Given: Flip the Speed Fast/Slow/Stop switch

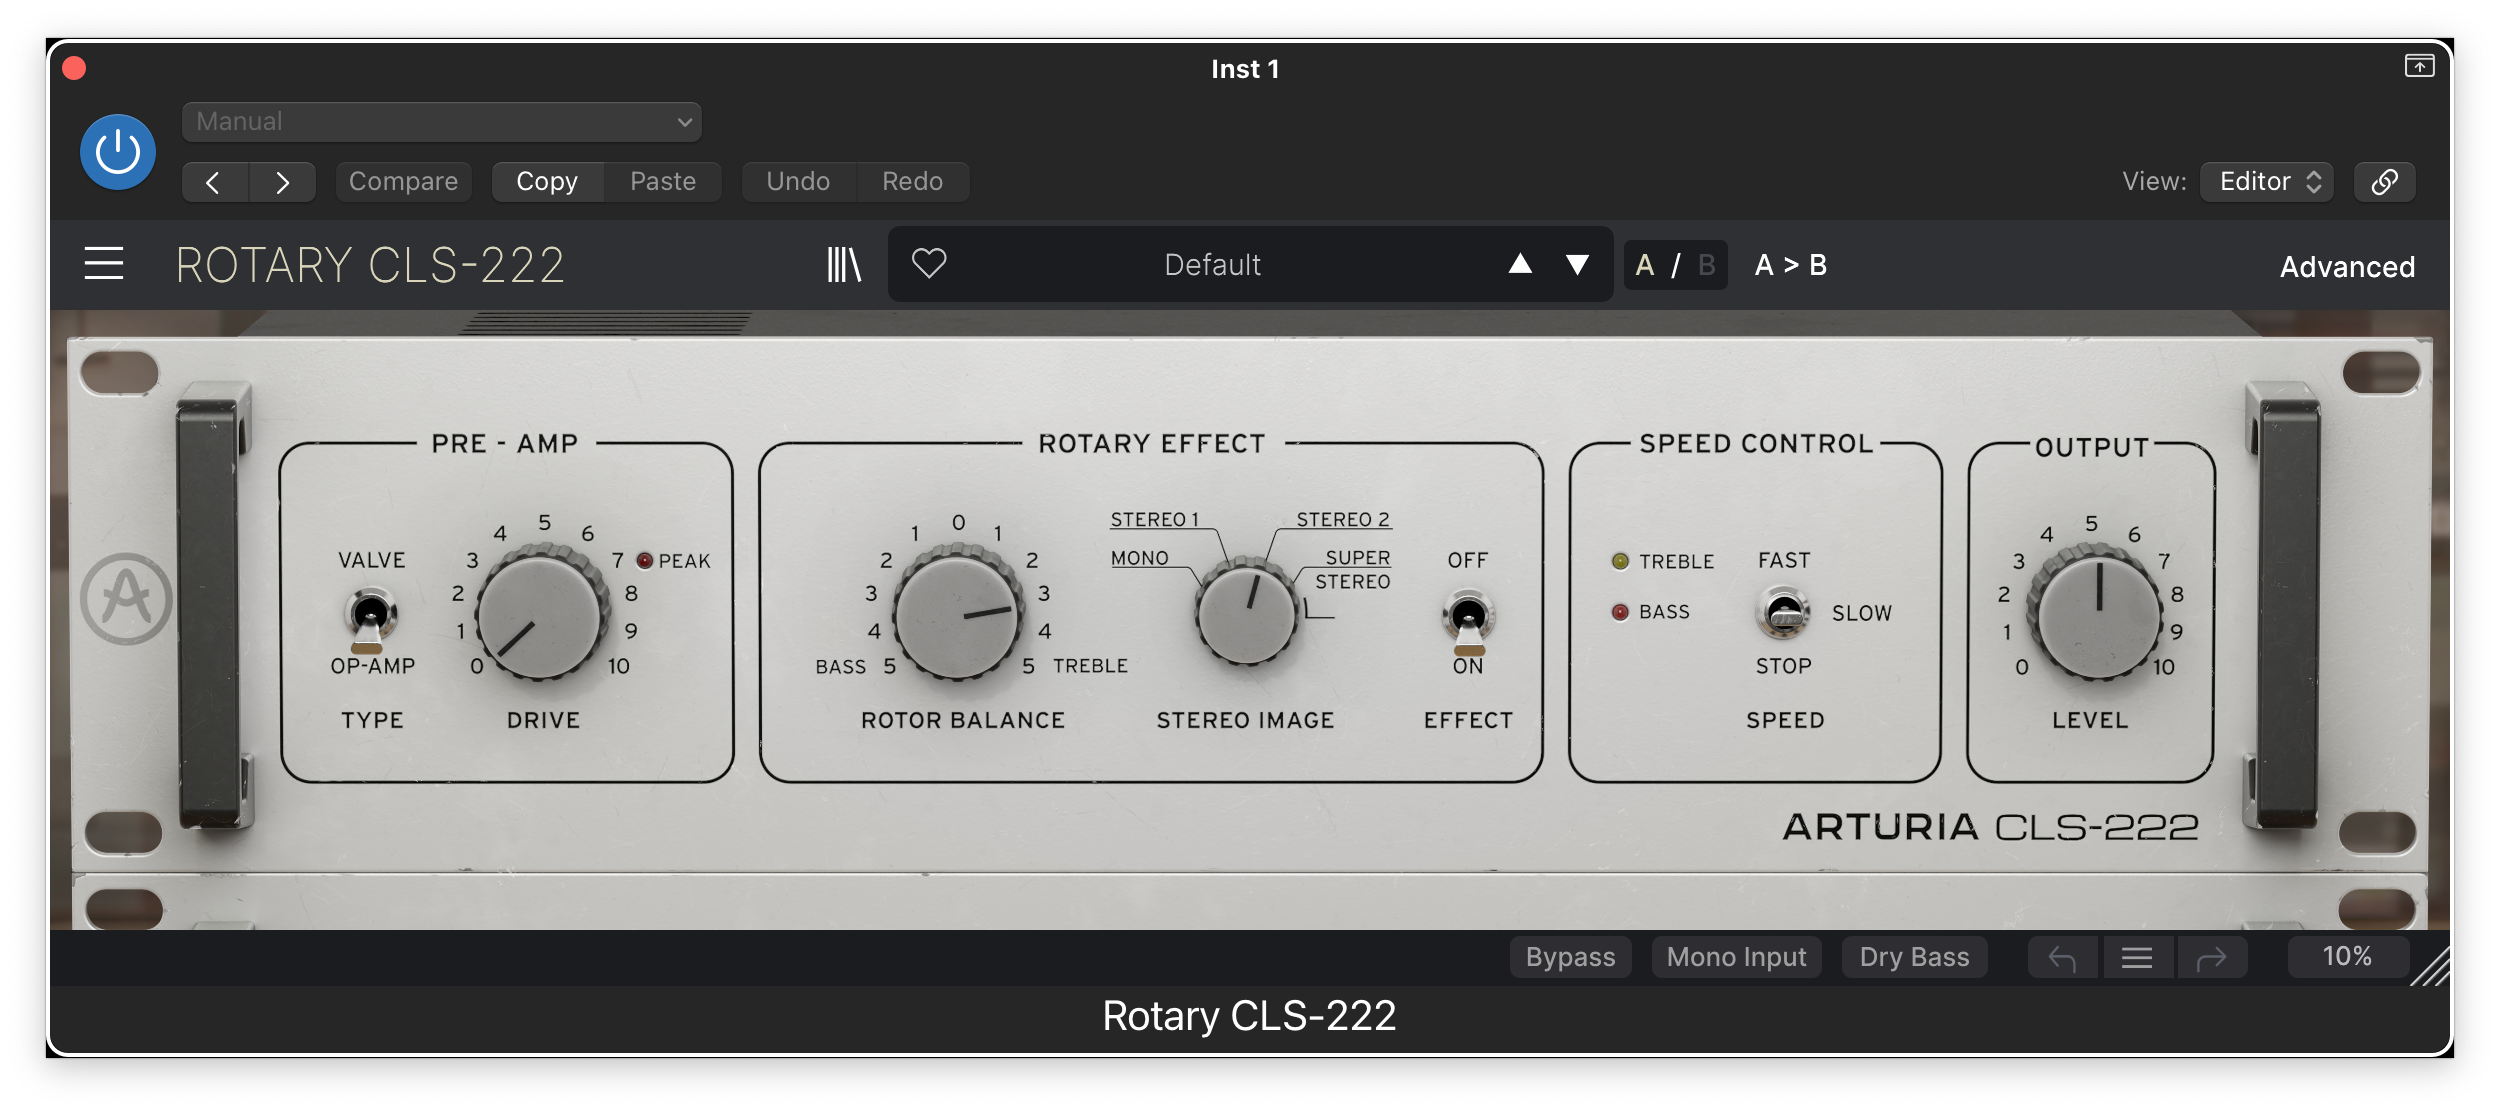Looking at the screenshot, I should [x=1784, y=613].
